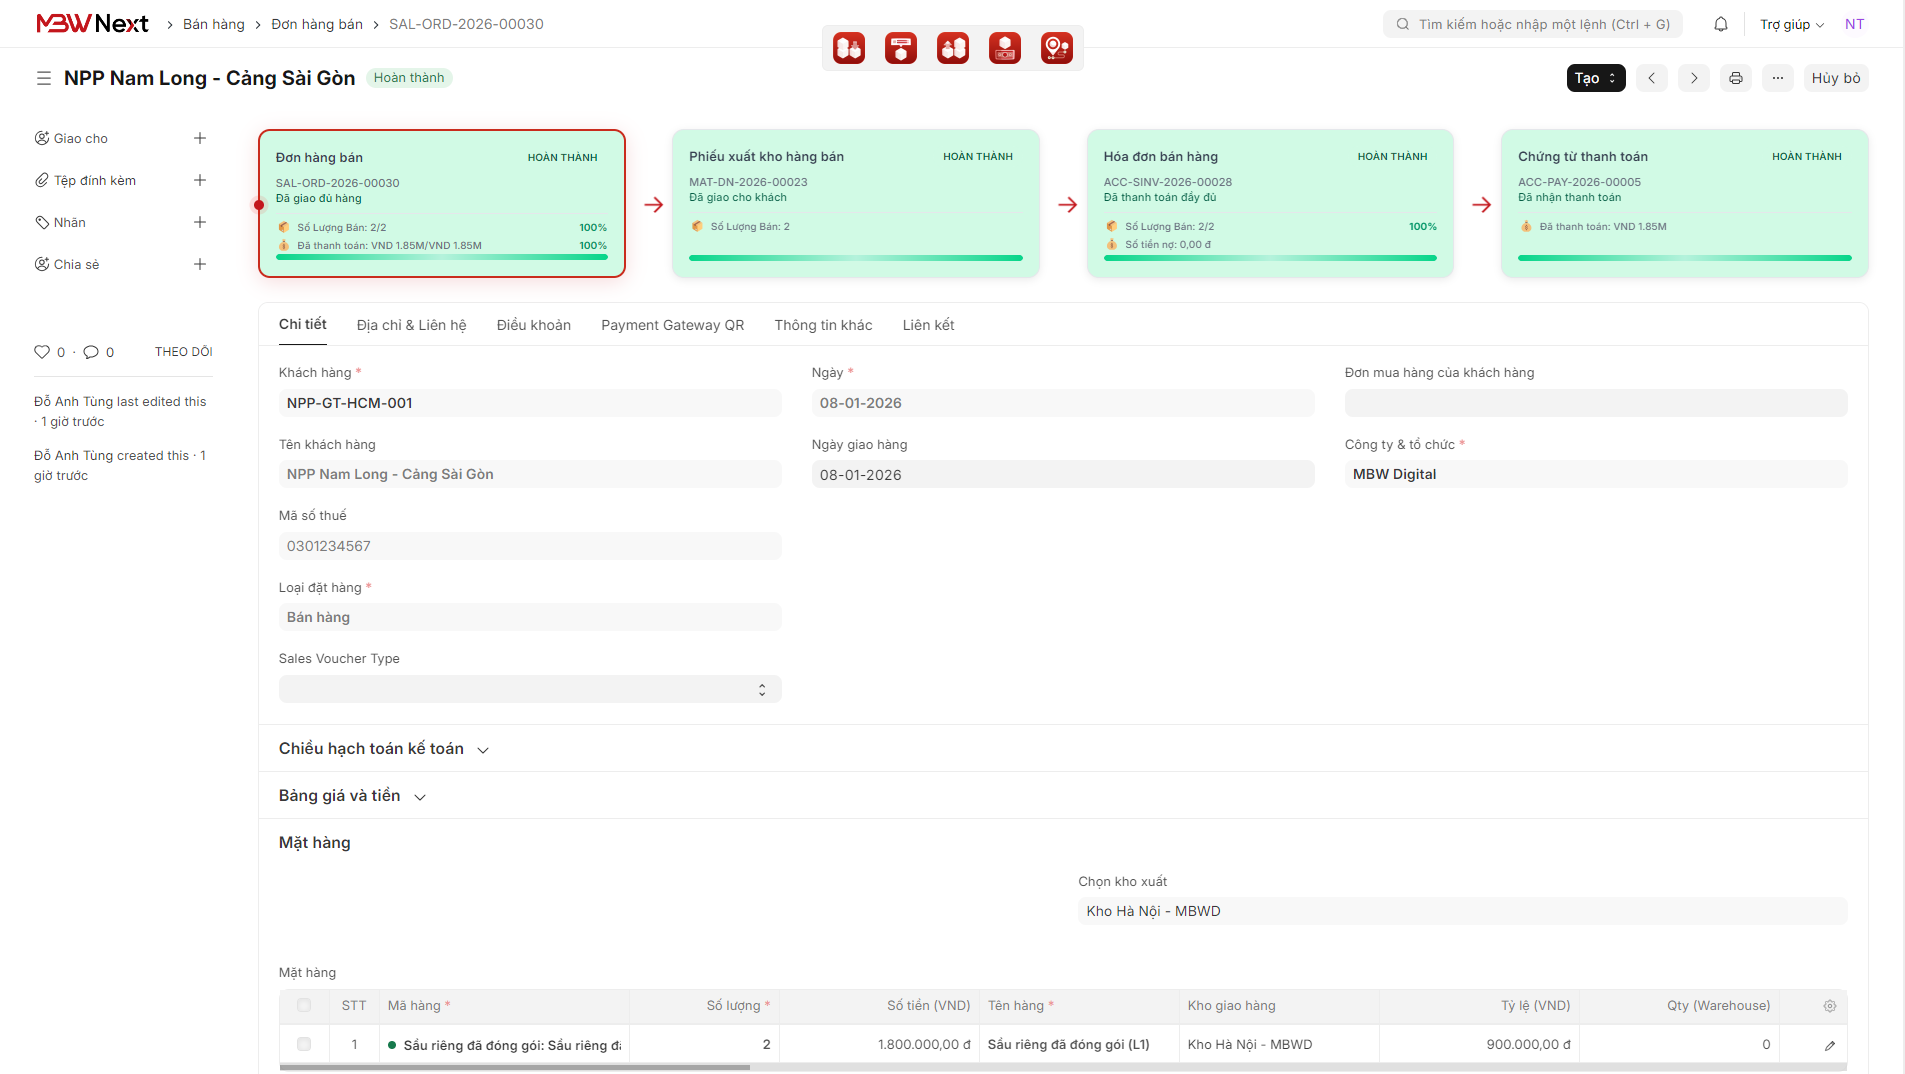Screen dimensions: 1905x1074
Task: Switch to the Điều khoản tab
Action: click(x=533, y=325)
